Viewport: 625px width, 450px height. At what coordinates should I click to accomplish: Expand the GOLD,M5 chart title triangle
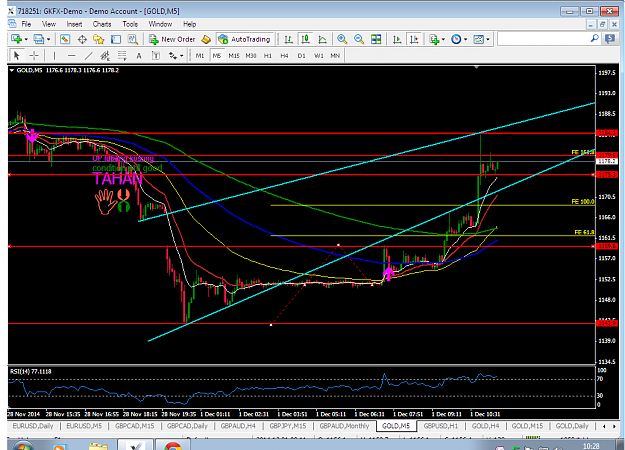tap(12, 70)
